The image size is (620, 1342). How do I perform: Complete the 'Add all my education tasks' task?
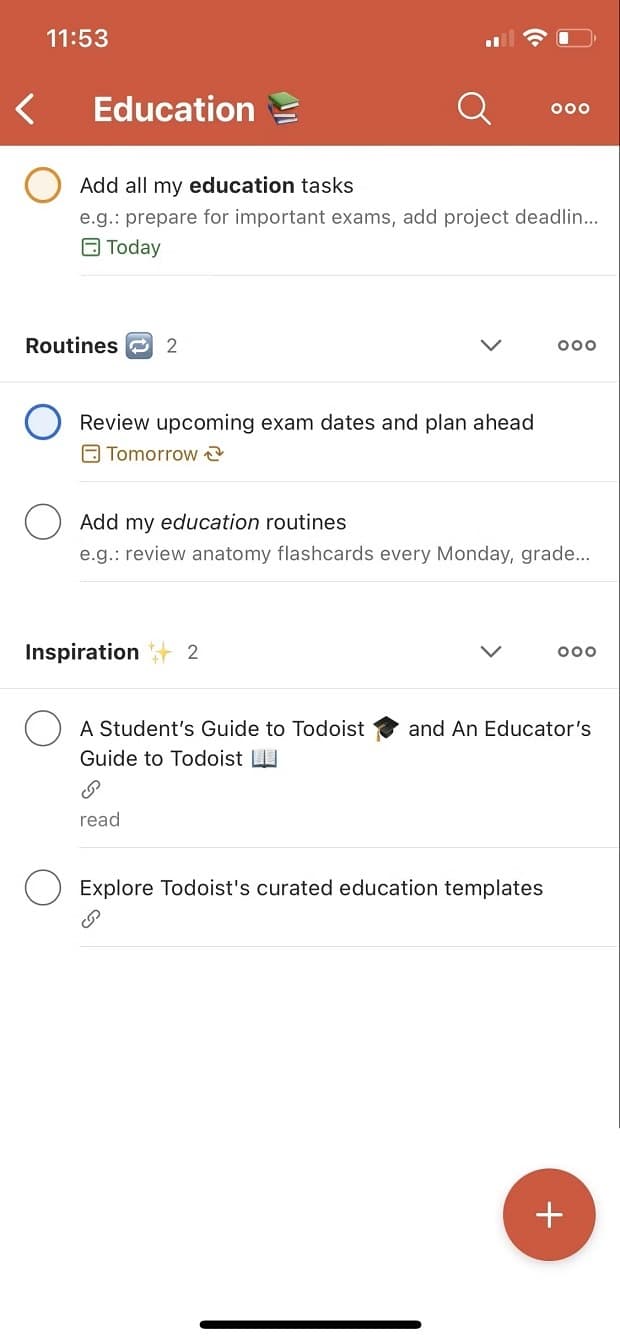click(x=43, y=185)
